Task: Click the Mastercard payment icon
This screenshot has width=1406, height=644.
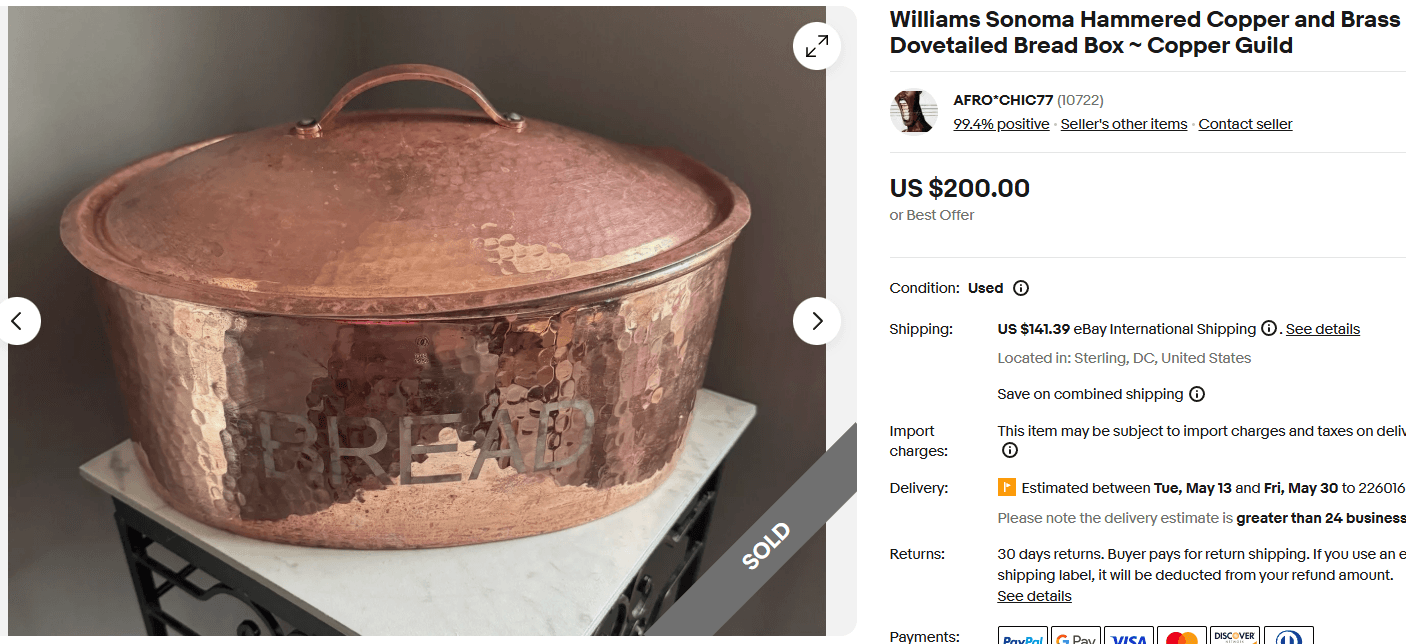Action: tap(1182, 635)
